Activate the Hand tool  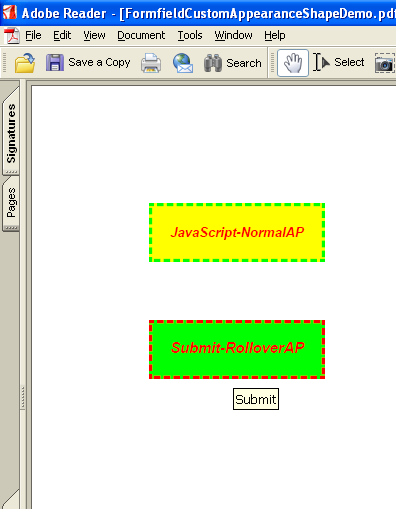(x=293, y=63)
